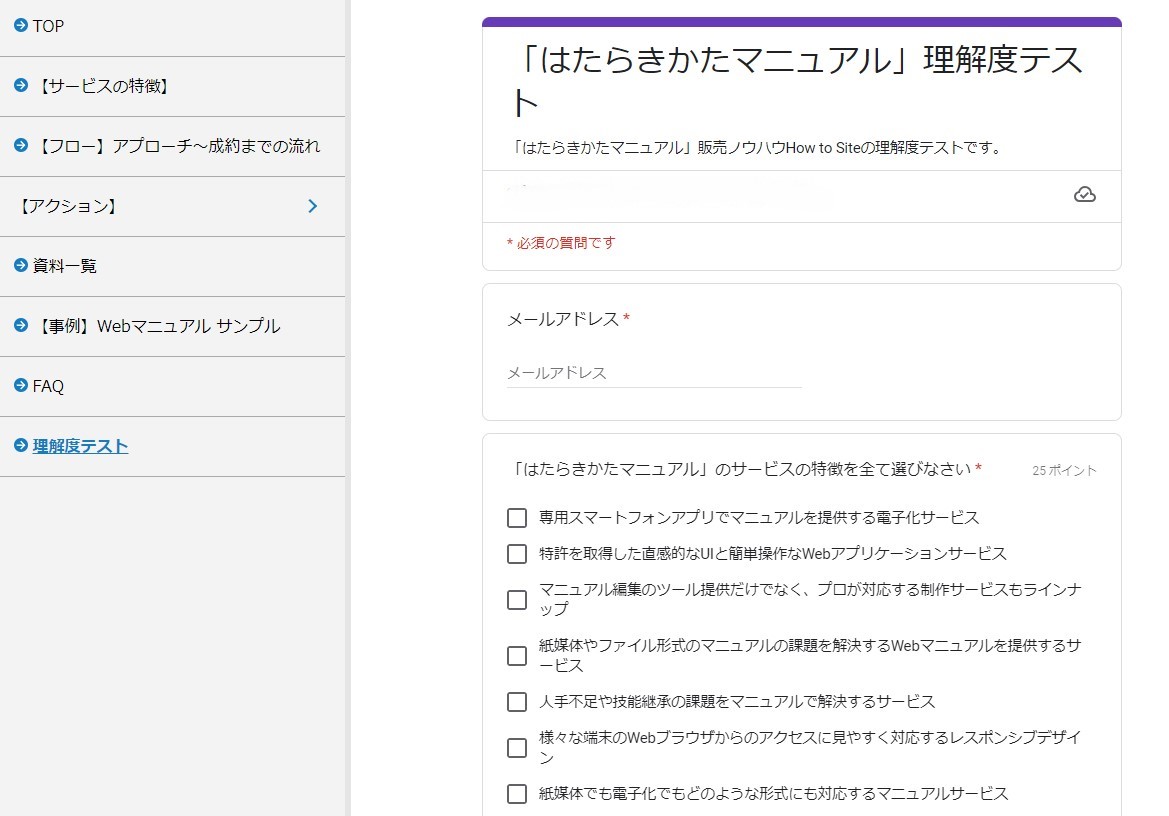The image size is (1169, 816).
Task: Click the arrow icon beside 【事例】Webマニュアル サンプル
Action: (x=20, y=326)
